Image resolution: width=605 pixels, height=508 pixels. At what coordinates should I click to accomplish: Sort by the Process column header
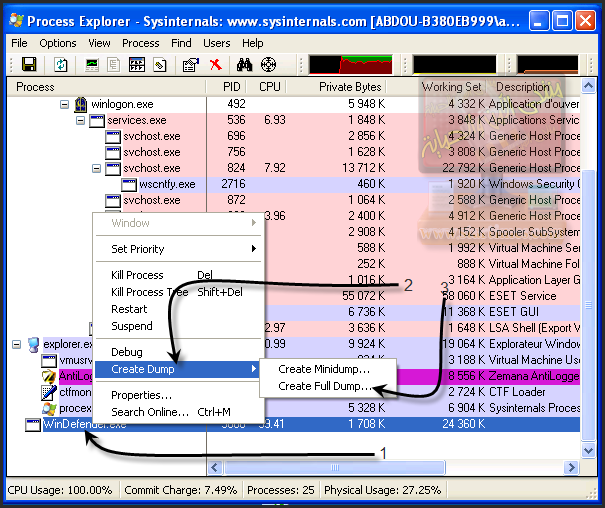pyautogui.click(x=107, y=87)
